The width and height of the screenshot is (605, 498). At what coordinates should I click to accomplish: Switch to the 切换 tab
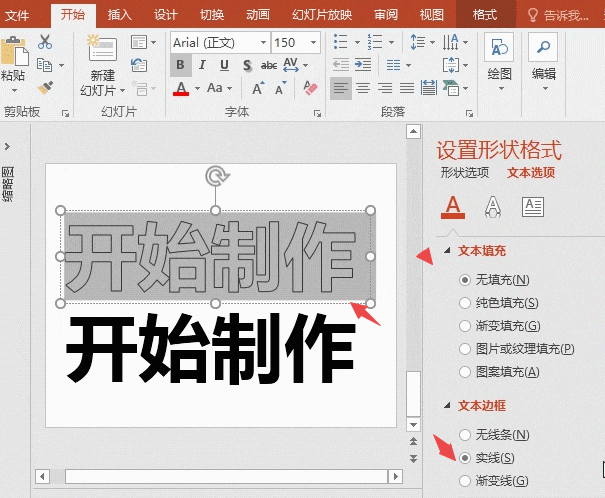212,15
